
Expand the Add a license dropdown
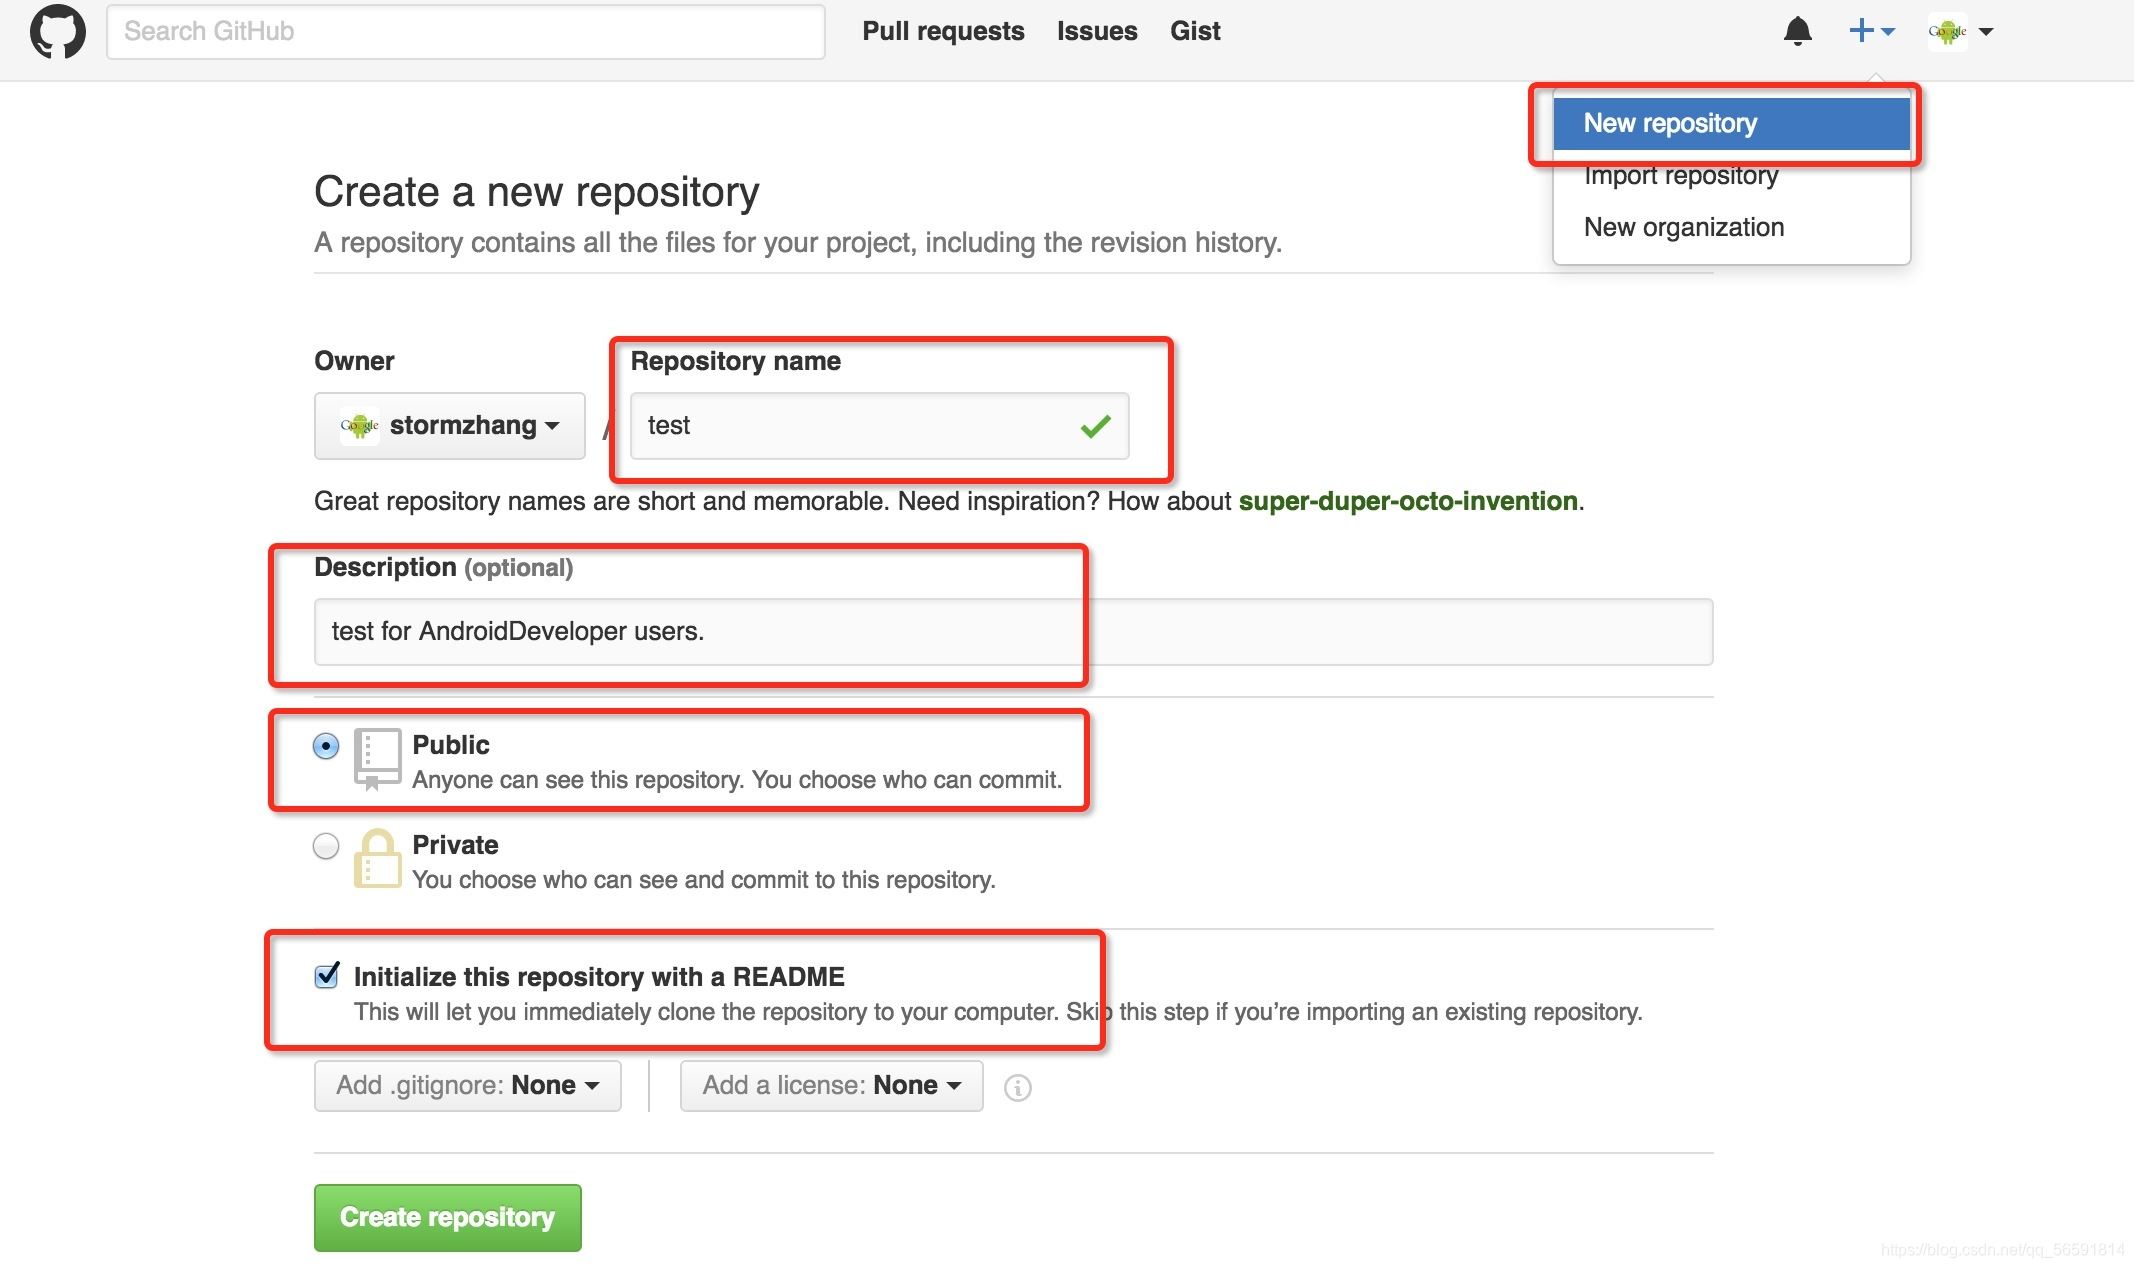click(x=831, y=1086)
